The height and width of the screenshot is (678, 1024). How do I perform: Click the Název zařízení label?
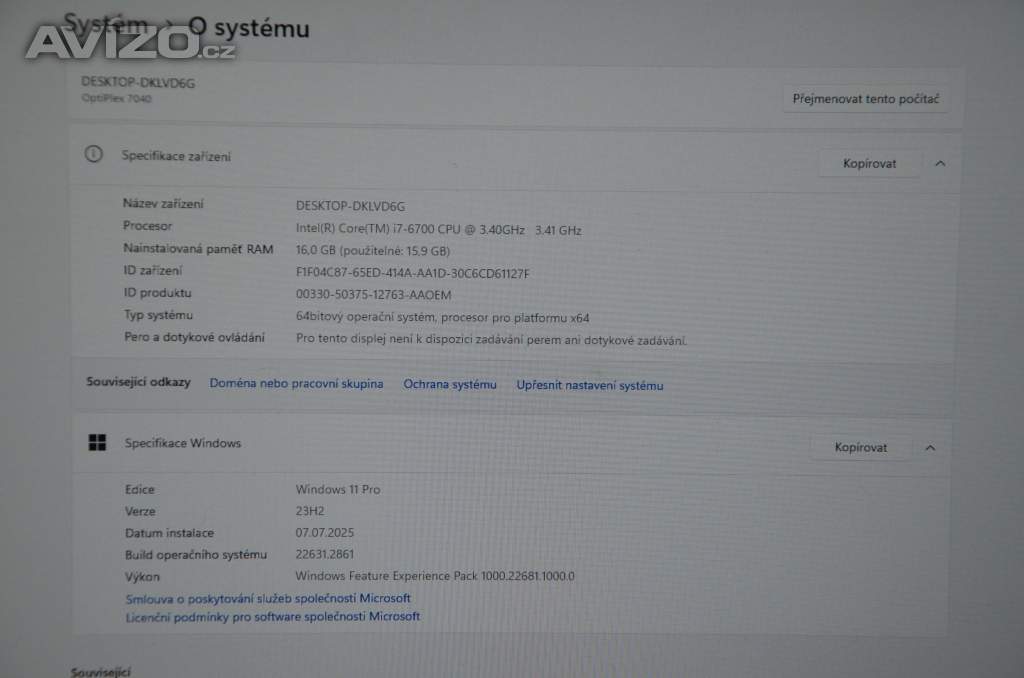pyautogui.click(x=163, y=204)
